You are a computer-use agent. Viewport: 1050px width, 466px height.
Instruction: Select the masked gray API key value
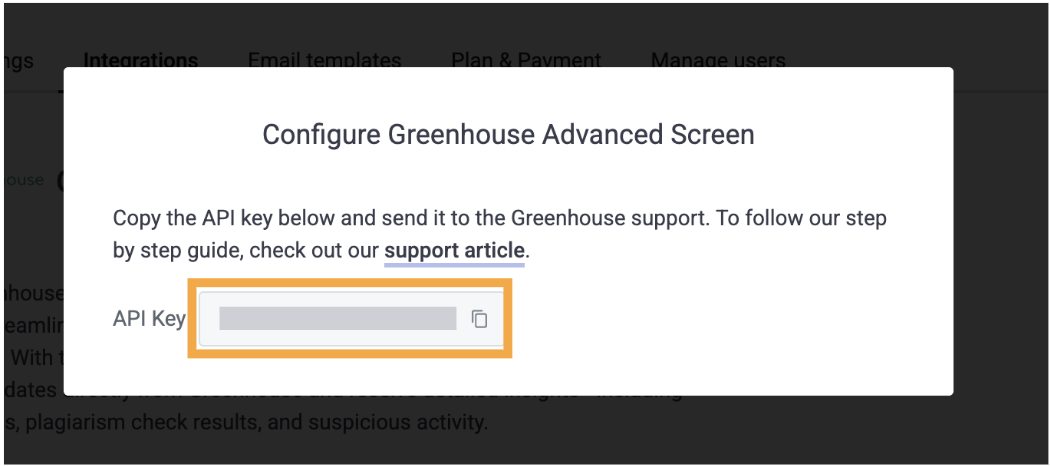(x=338, y=319)
